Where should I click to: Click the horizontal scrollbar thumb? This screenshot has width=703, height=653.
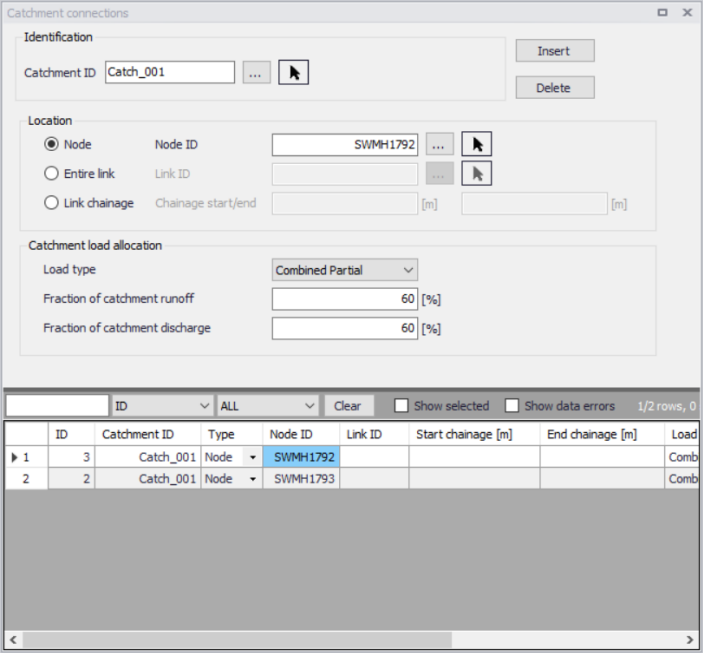click(237, 640)
